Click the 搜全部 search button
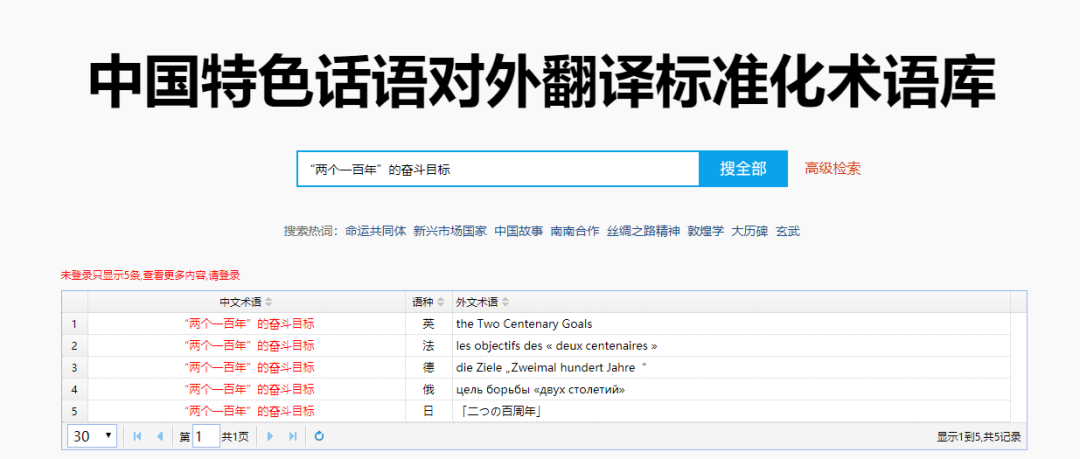This screenshot has height=459, width=1080. [x=743, y=169]
